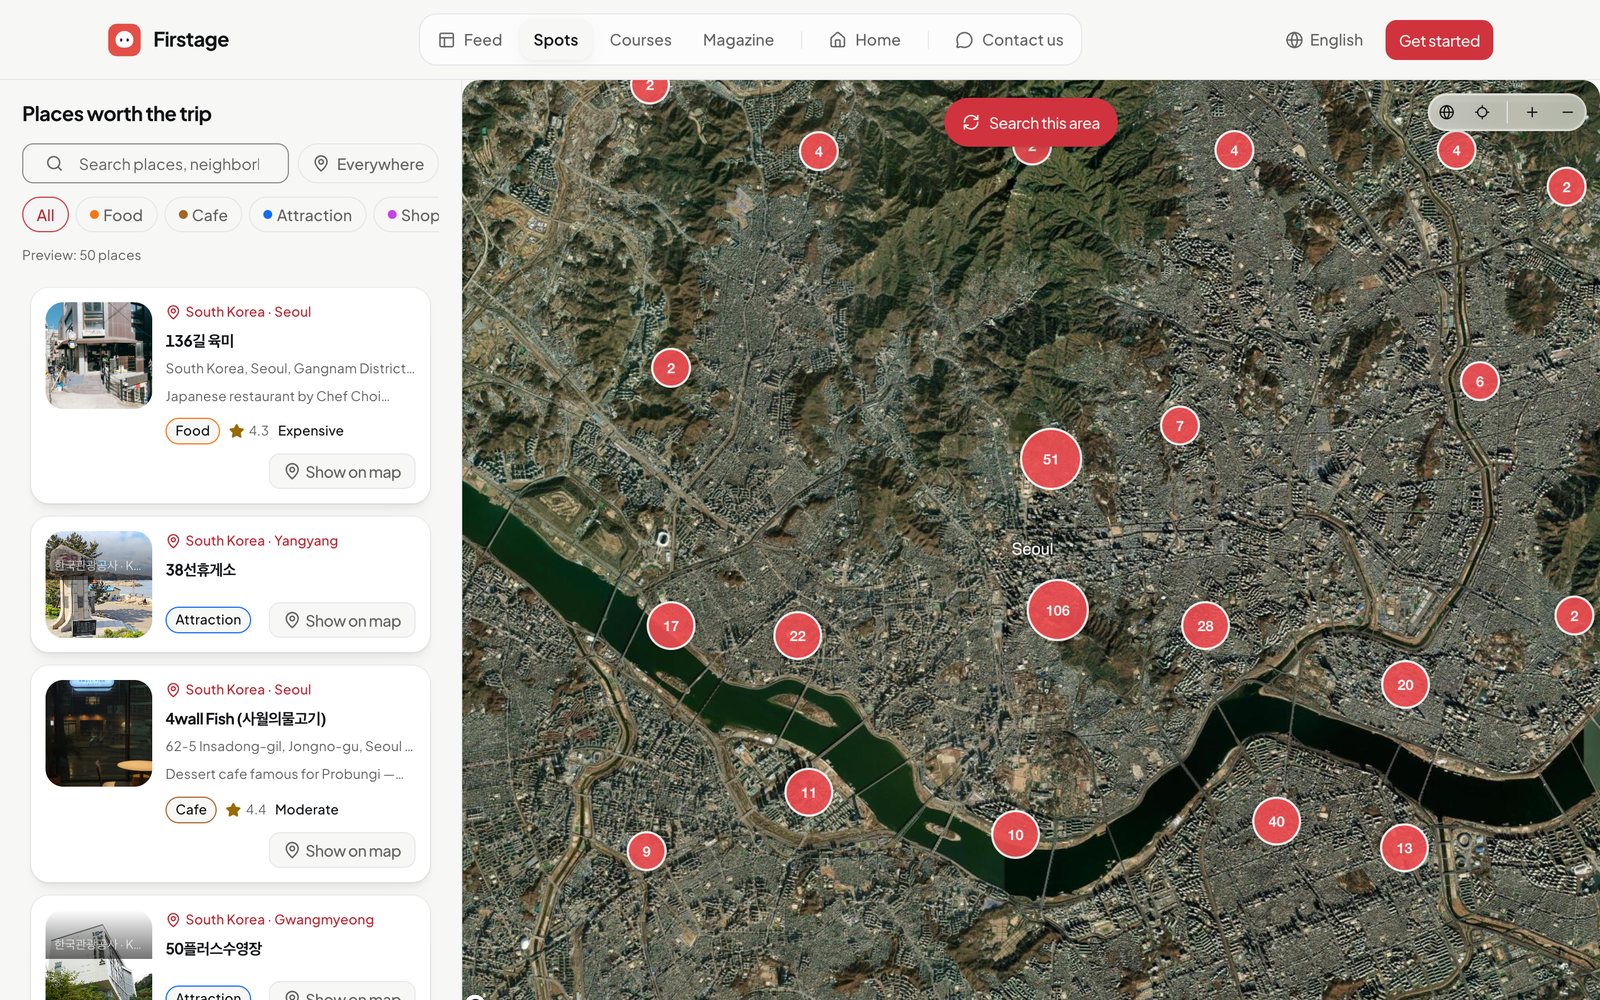This screenshot has height=1000, width=1600.
Task: Click the 50플러스수영장 place title
Action: (x=213, y=948)
